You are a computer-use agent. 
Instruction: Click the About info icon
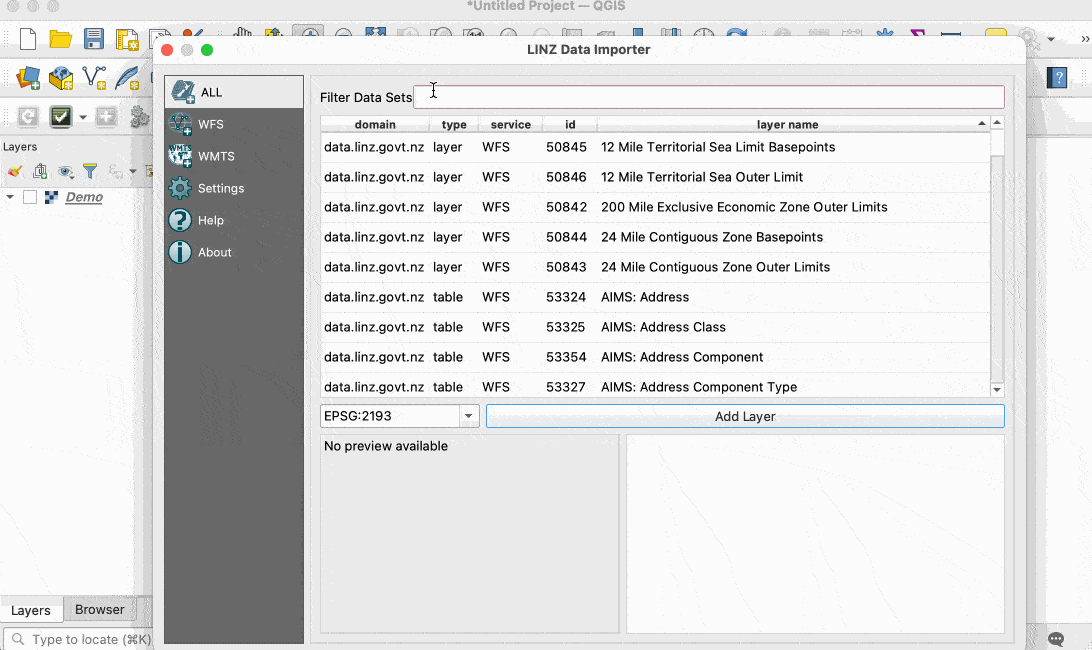click(x=180, y=252)
